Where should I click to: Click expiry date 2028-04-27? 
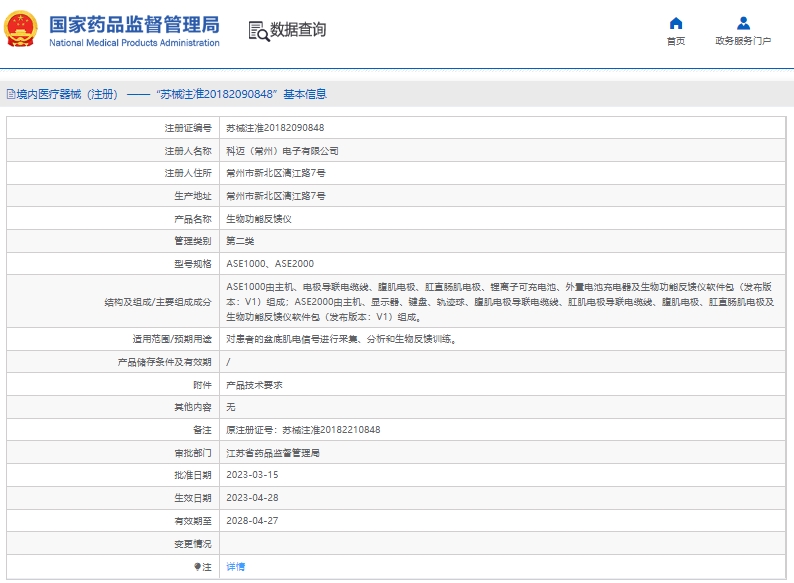tap(252, 521)
